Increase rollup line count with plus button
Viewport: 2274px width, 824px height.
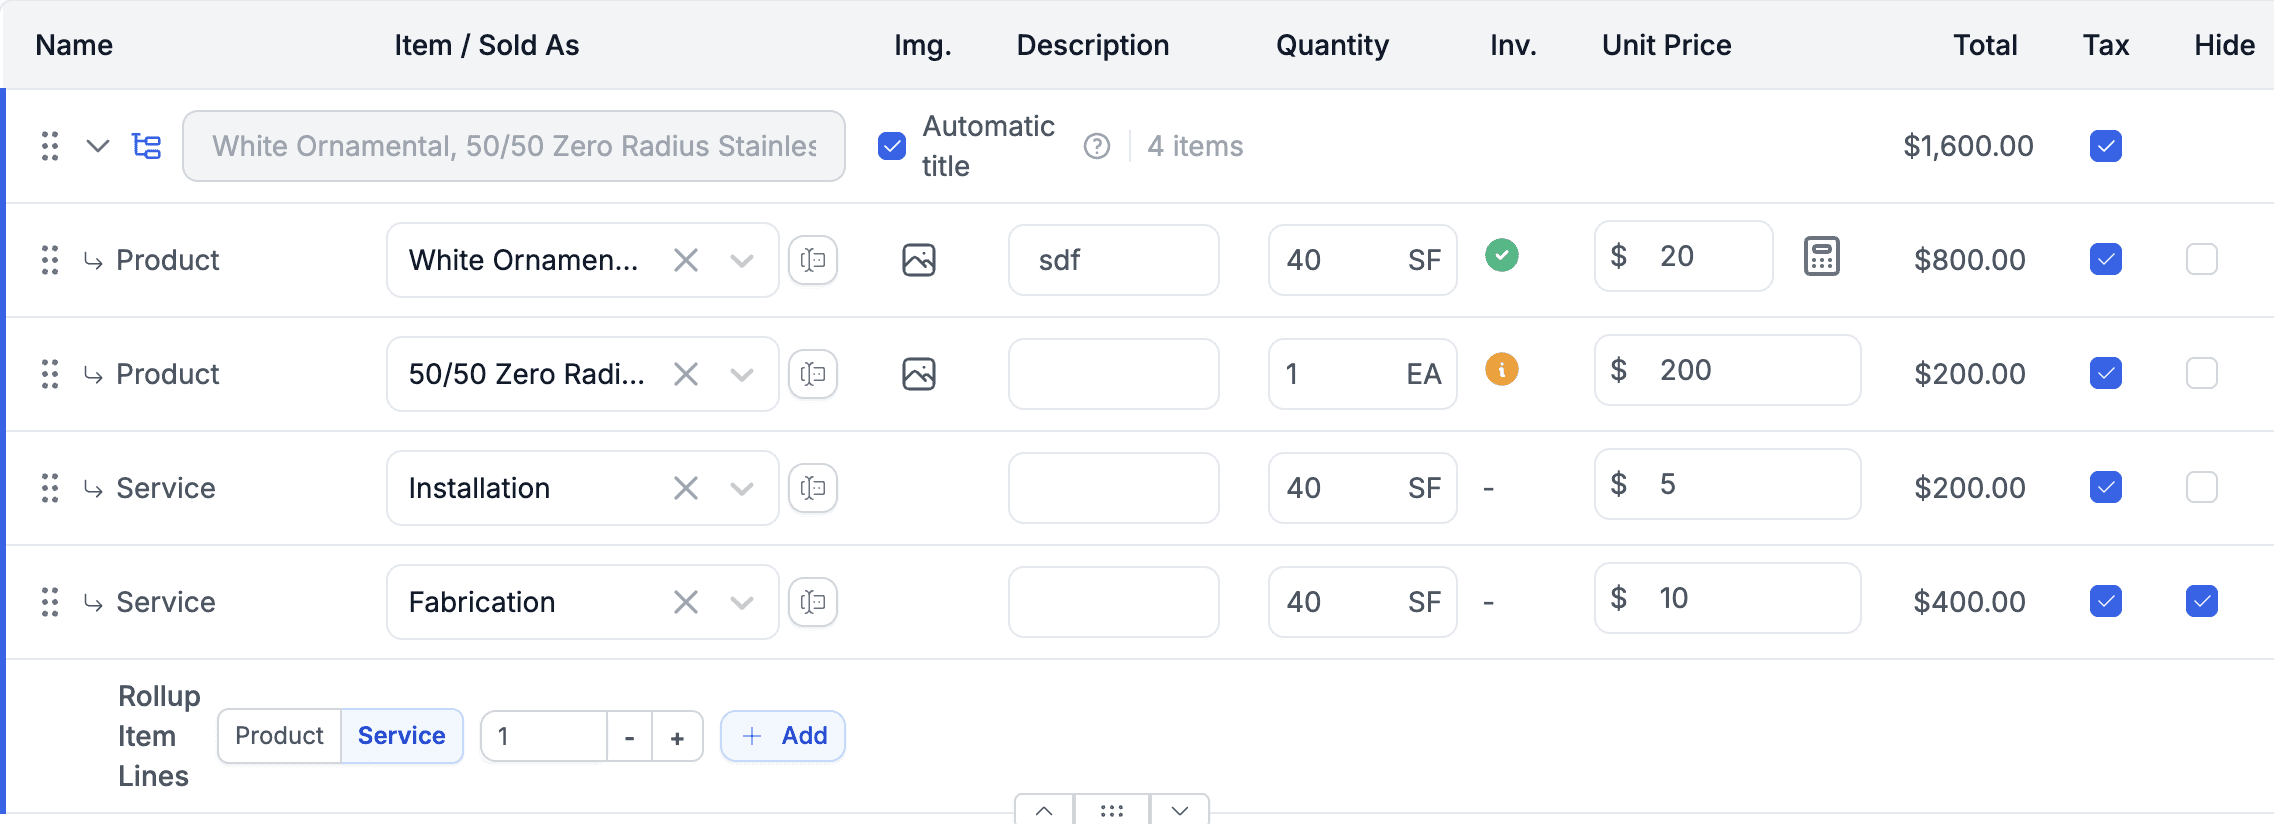point(677,738)
